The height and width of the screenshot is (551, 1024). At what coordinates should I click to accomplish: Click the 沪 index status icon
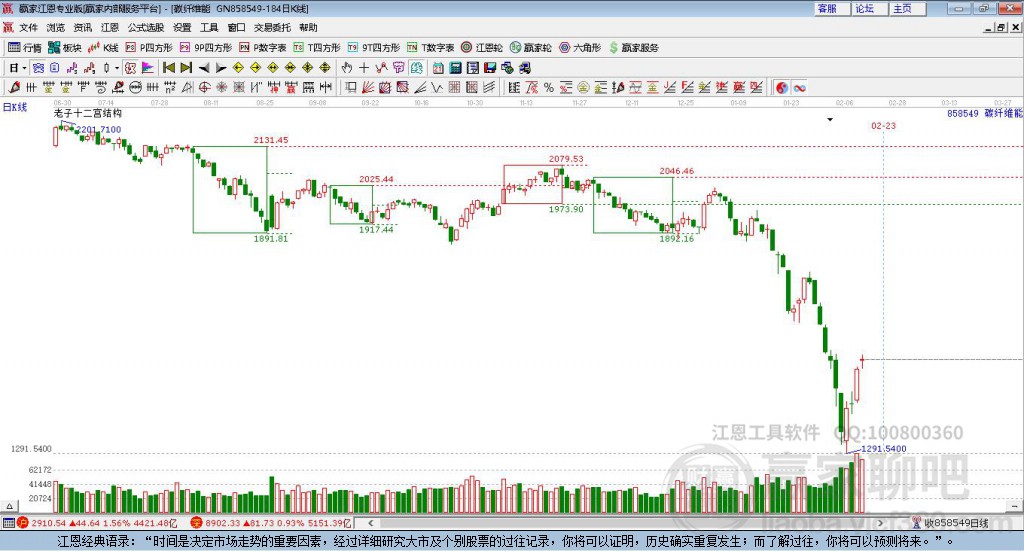(23, 523)
